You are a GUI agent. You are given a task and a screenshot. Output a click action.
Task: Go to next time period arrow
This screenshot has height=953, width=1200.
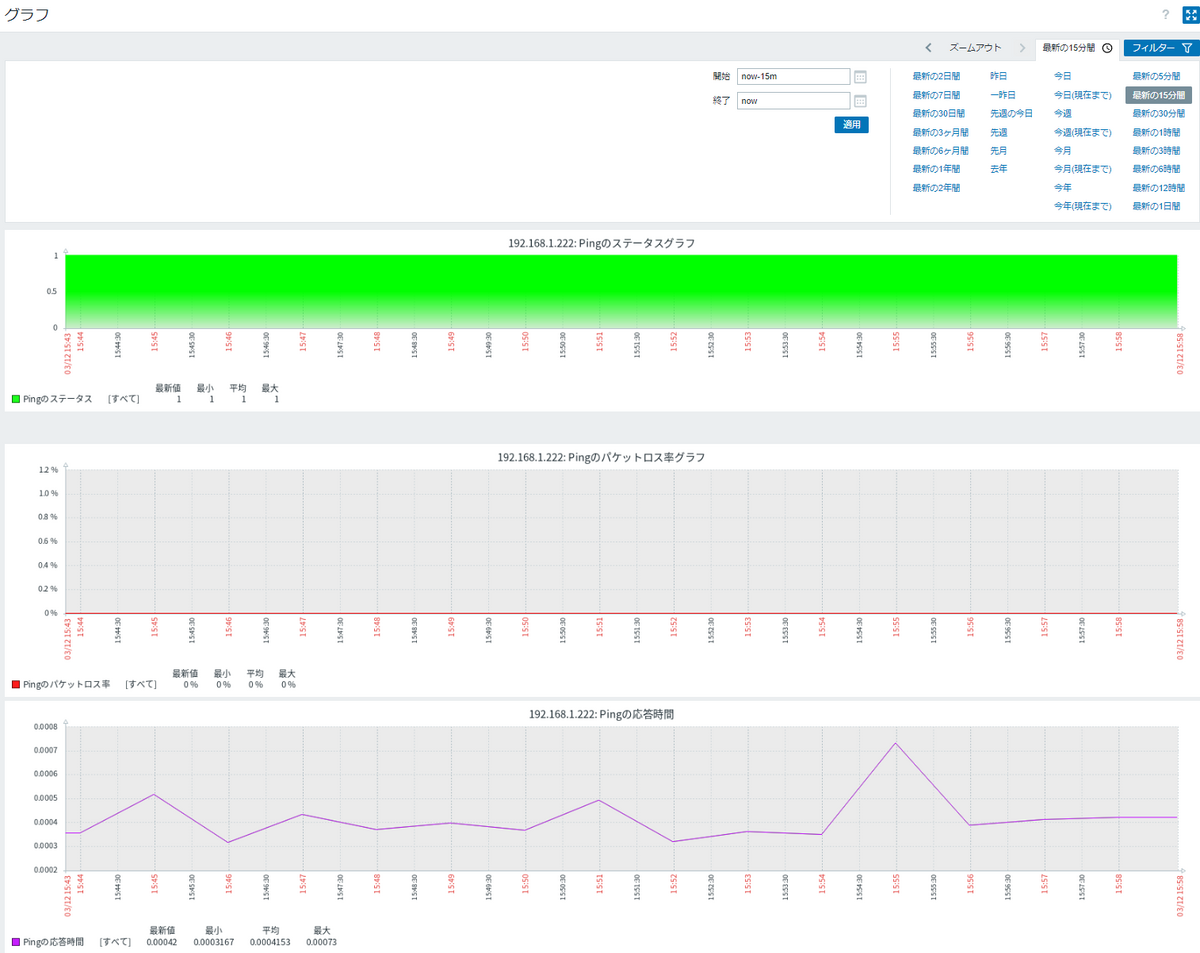click(x=1021, y=48)
